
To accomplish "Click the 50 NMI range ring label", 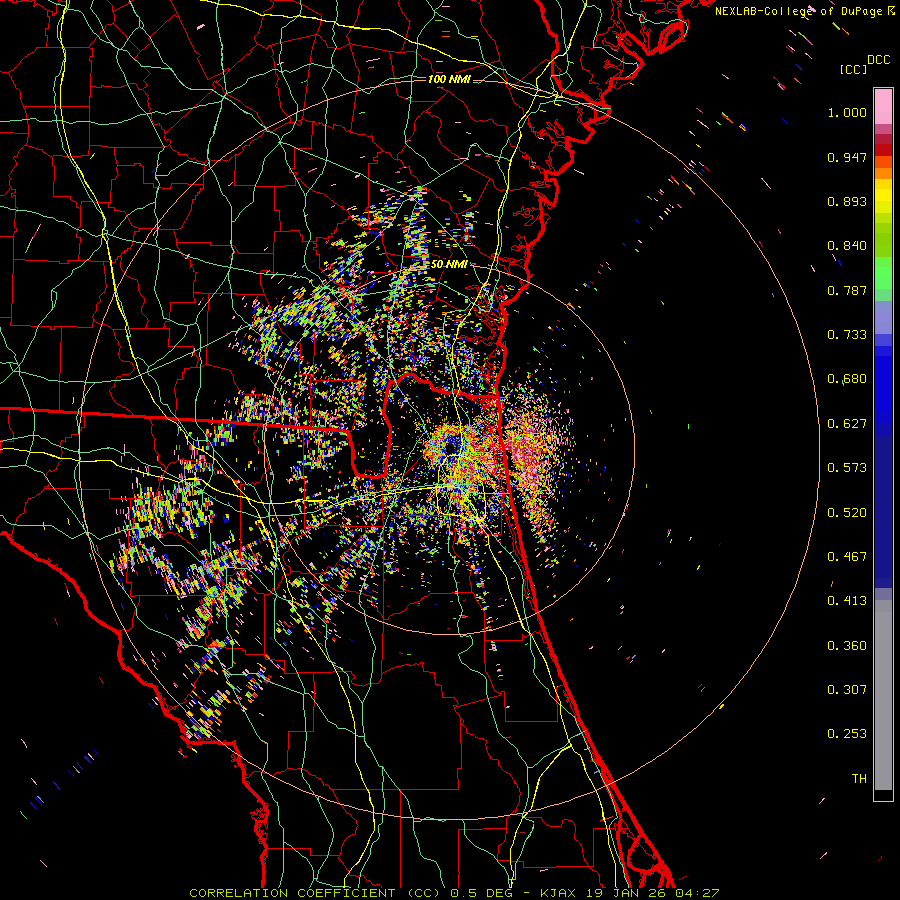I will click(x=449, y=264).
